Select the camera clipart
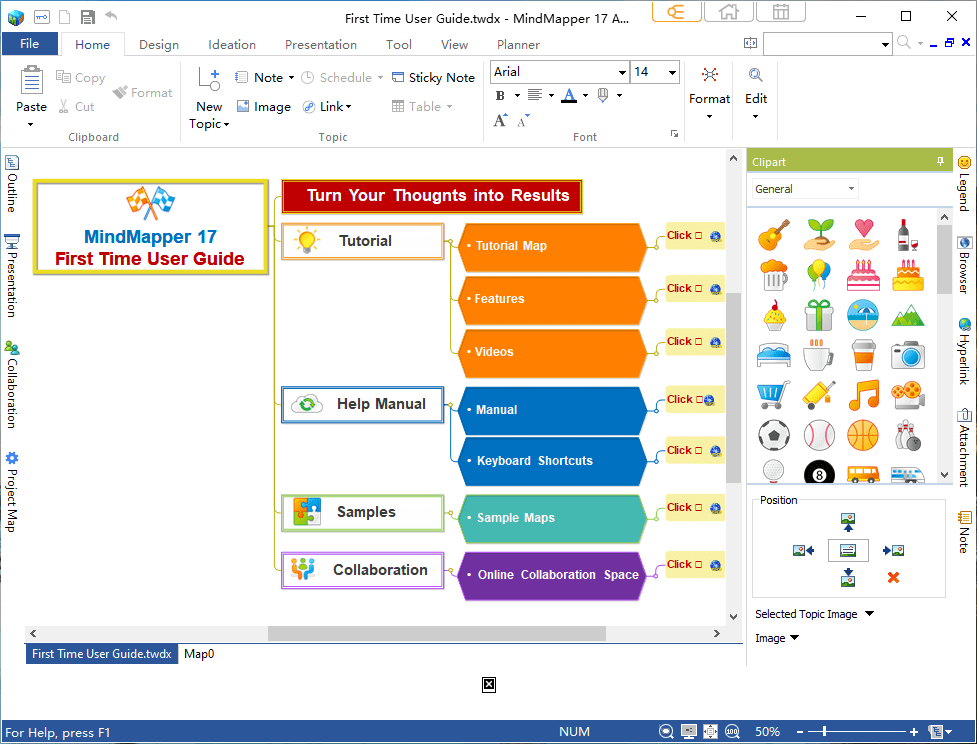 click(907, 355)
